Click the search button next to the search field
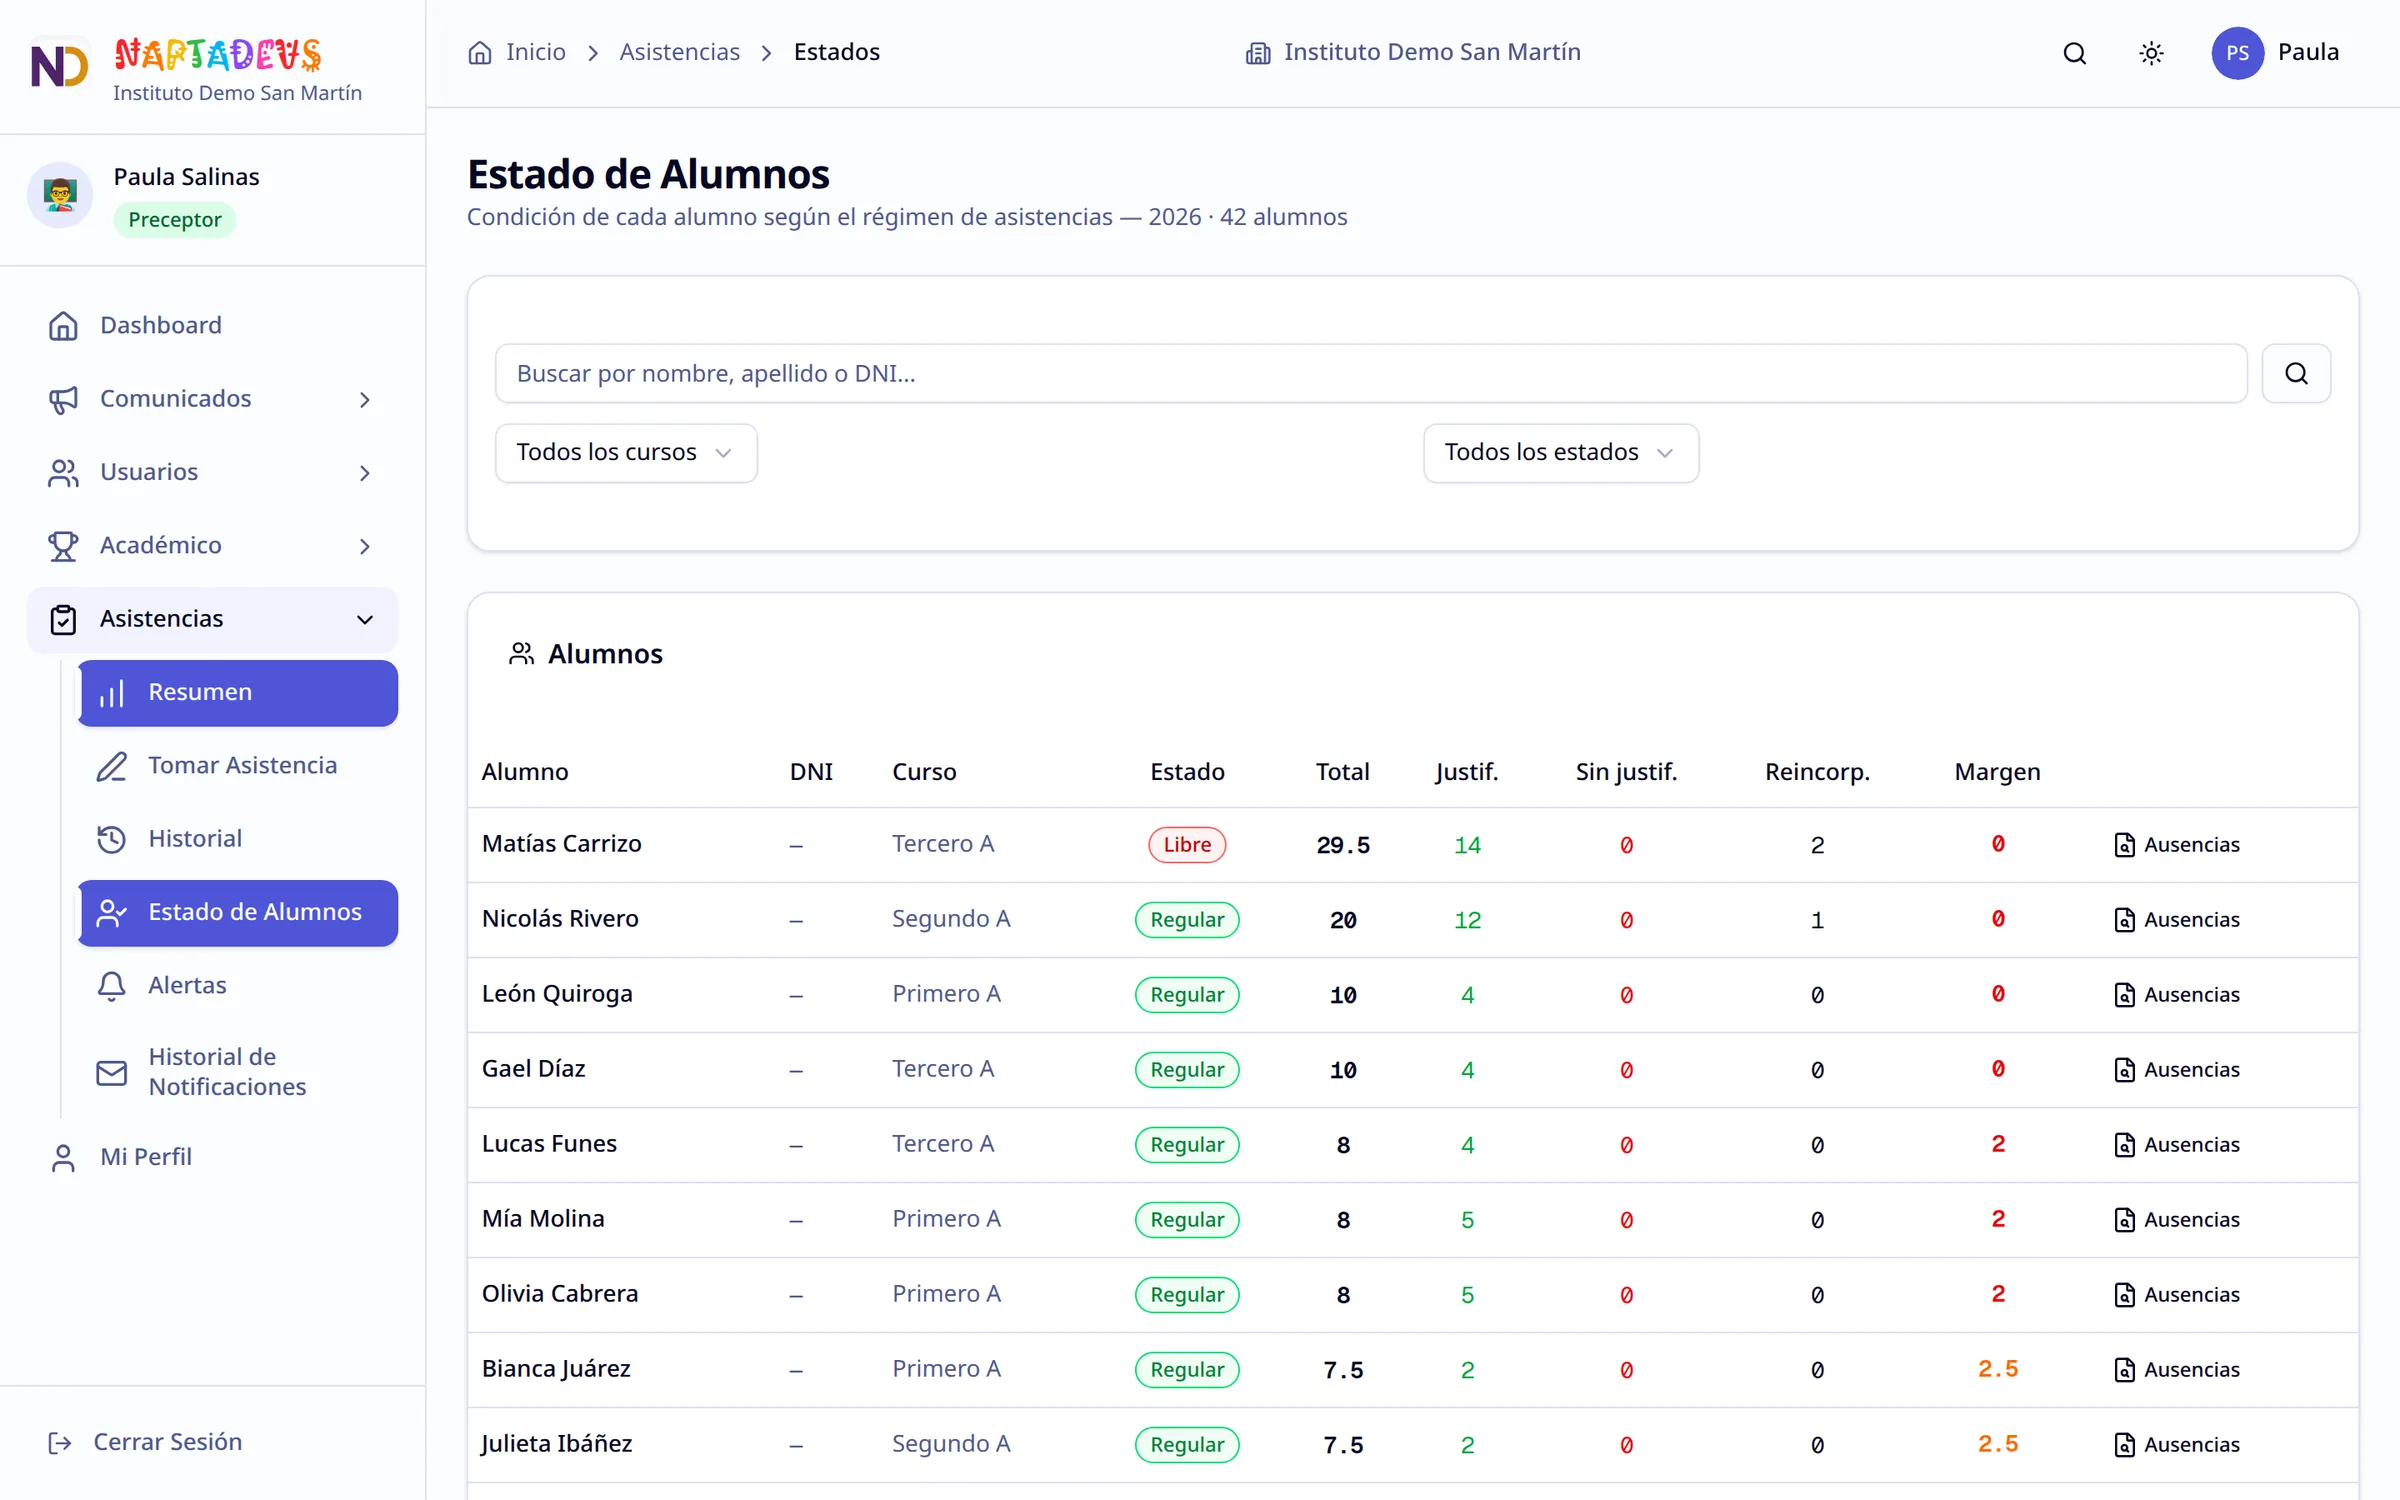The width and height of the screenshot is (2400, 1500). tap(2296, 374)
